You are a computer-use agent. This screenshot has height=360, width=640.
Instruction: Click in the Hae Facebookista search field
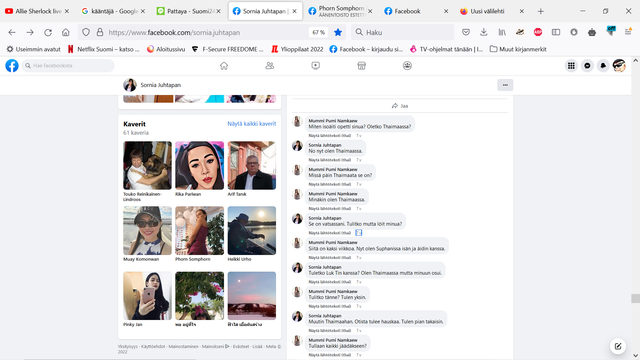click(68, 65)
